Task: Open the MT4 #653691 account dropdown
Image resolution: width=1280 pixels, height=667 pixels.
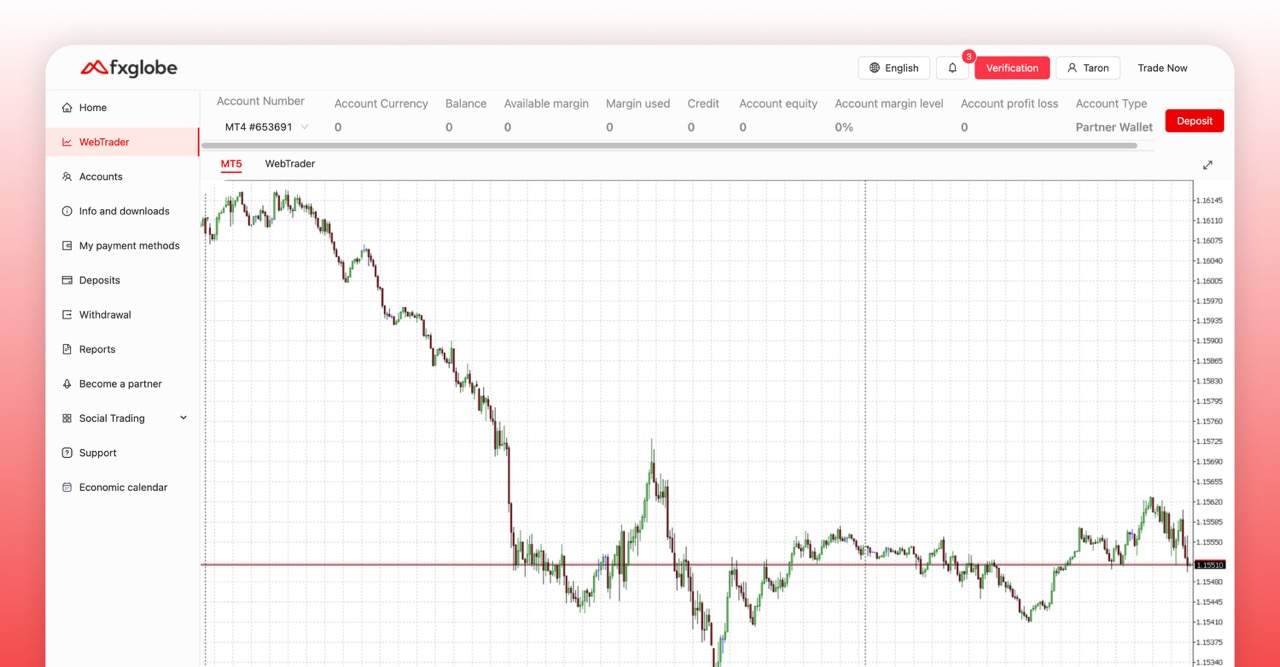Action: (x=266, y=127)
